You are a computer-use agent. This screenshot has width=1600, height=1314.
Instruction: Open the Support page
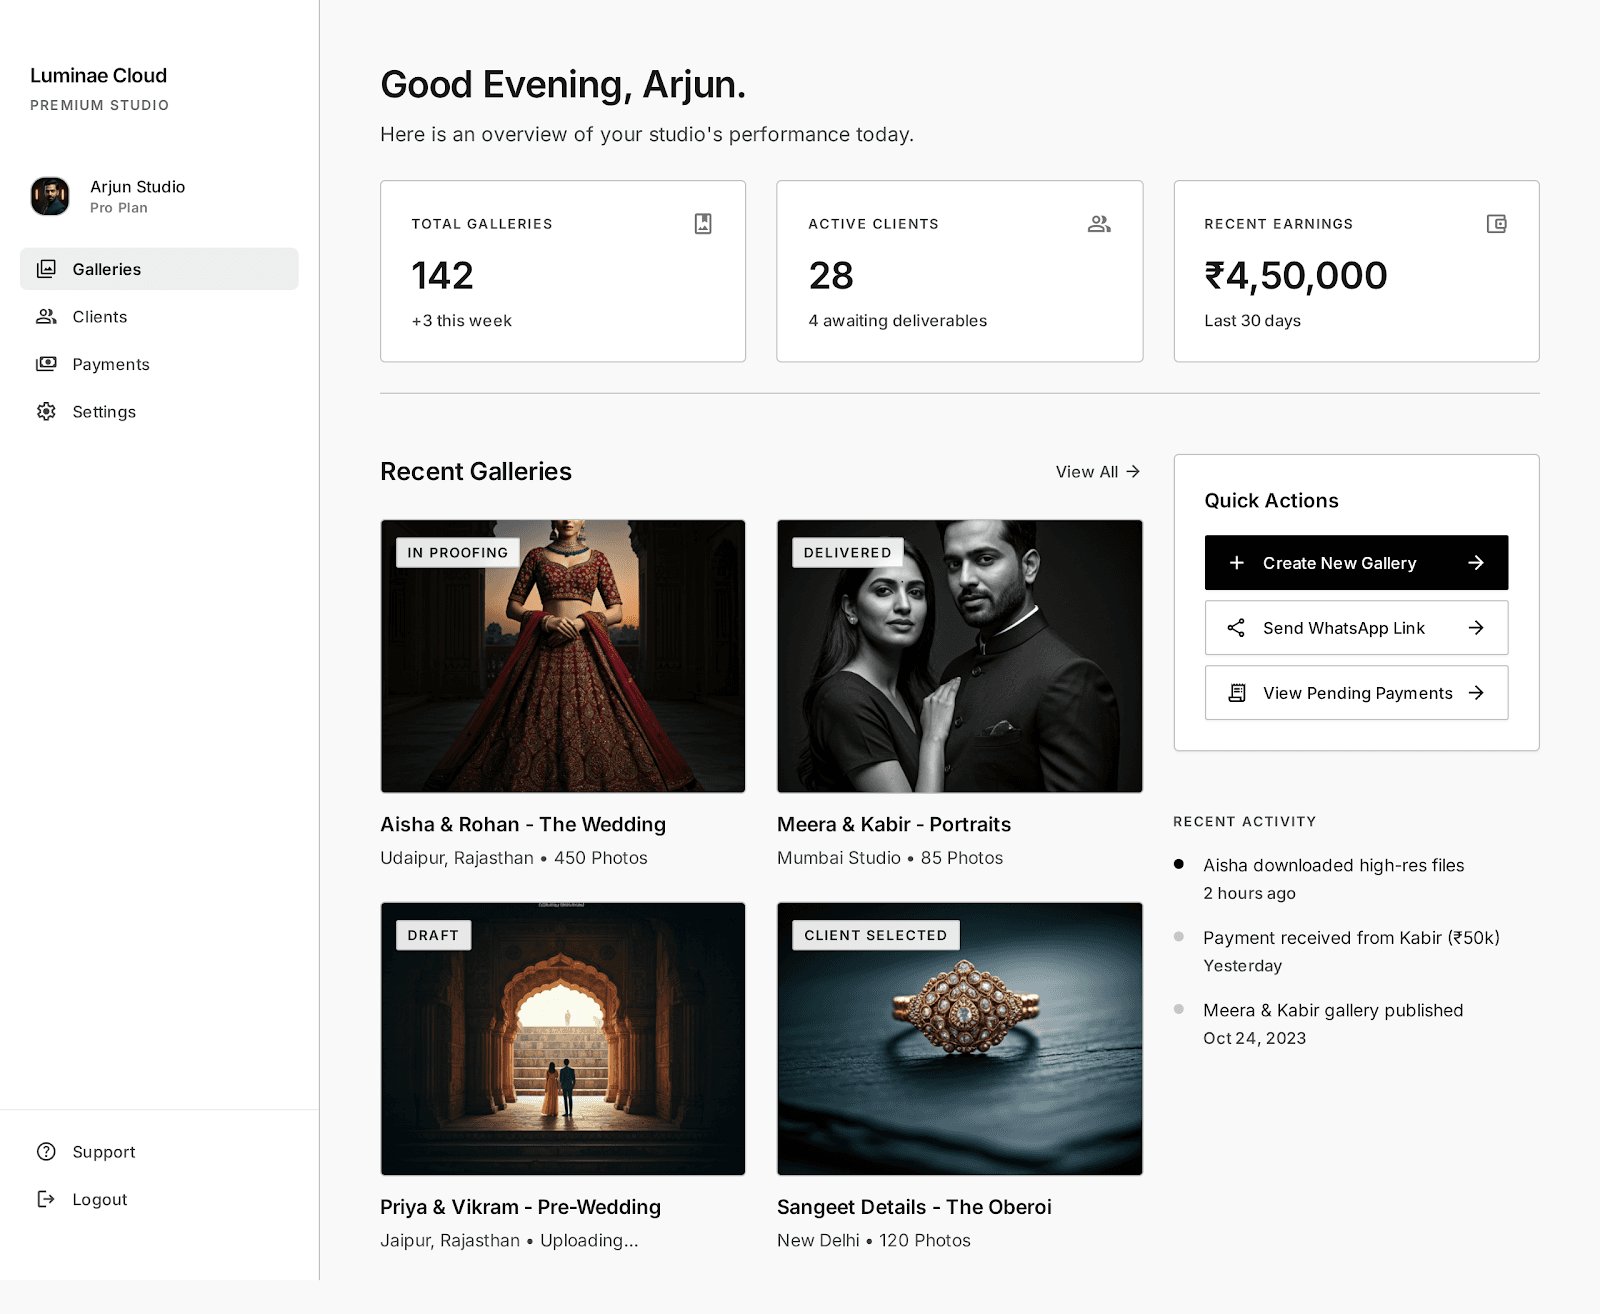click(159, 1152)
